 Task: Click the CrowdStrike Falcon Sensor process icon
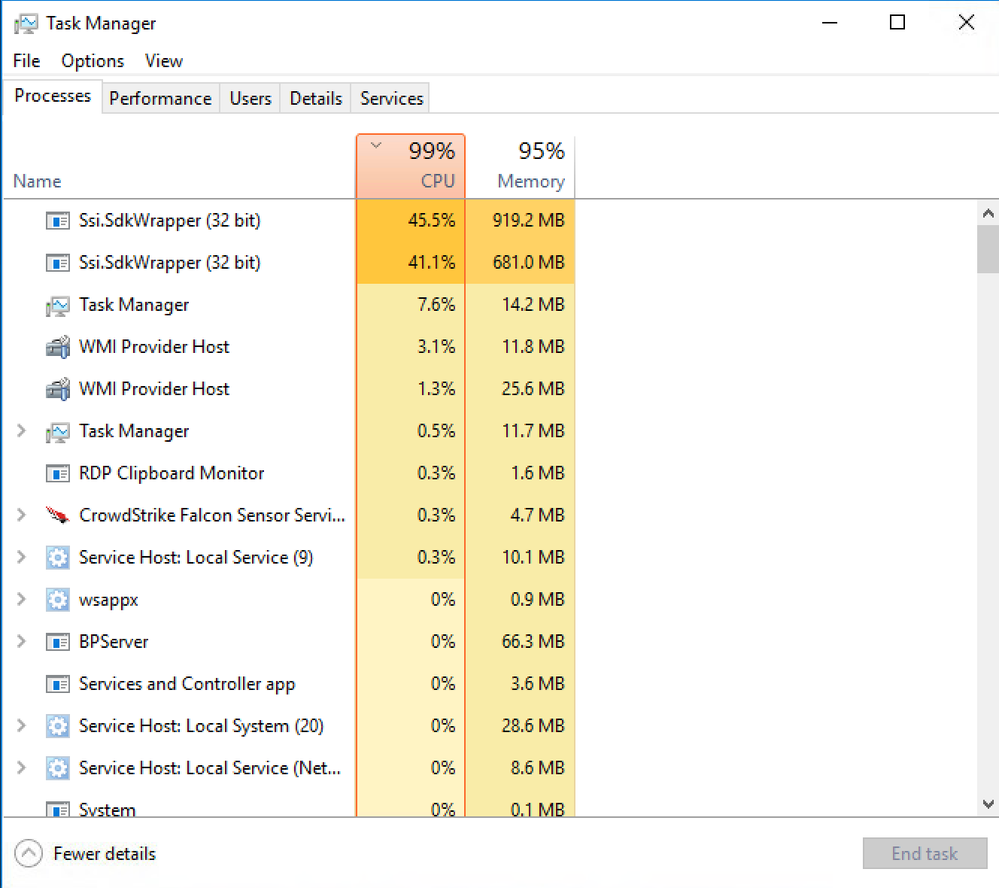pos(57,516)
